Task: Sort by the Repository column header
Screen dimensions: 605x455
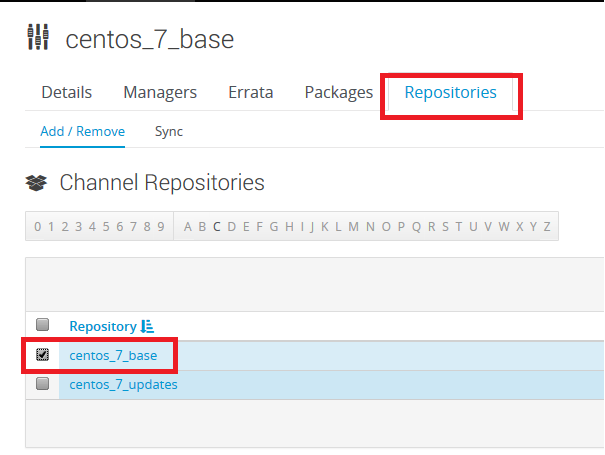Action: click(103, 326)
